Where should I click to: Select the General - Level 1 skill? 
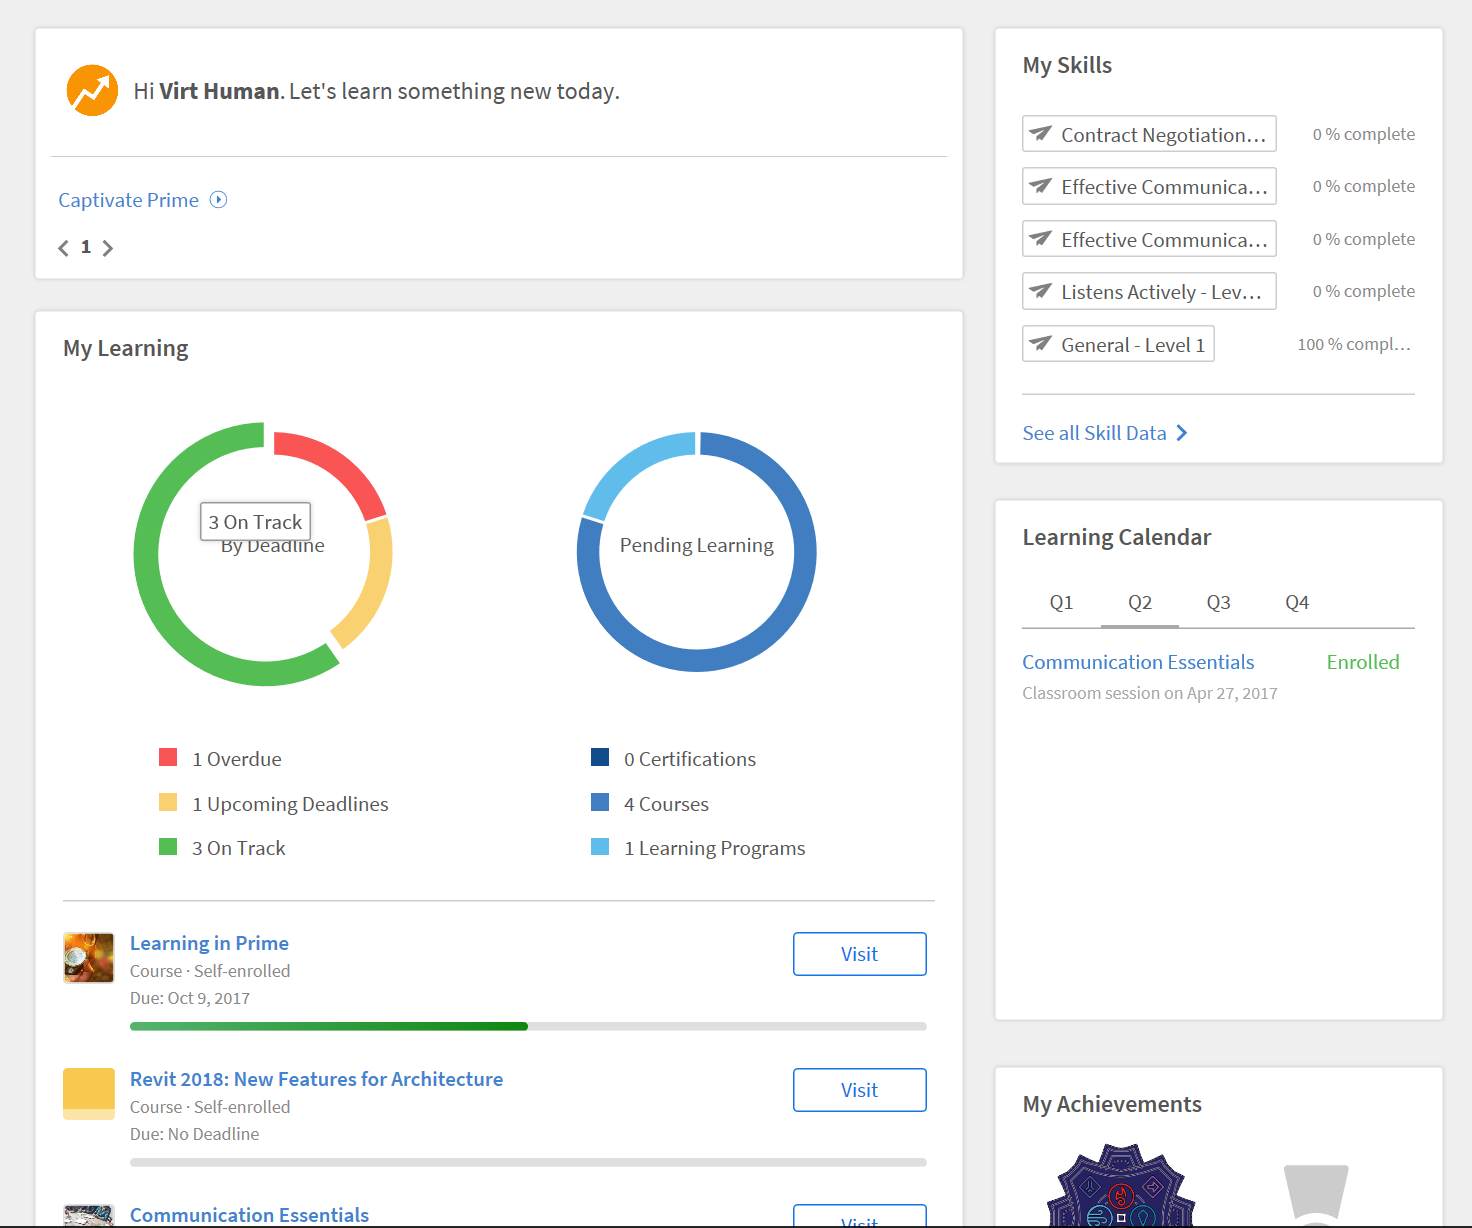pos(1118,344)
